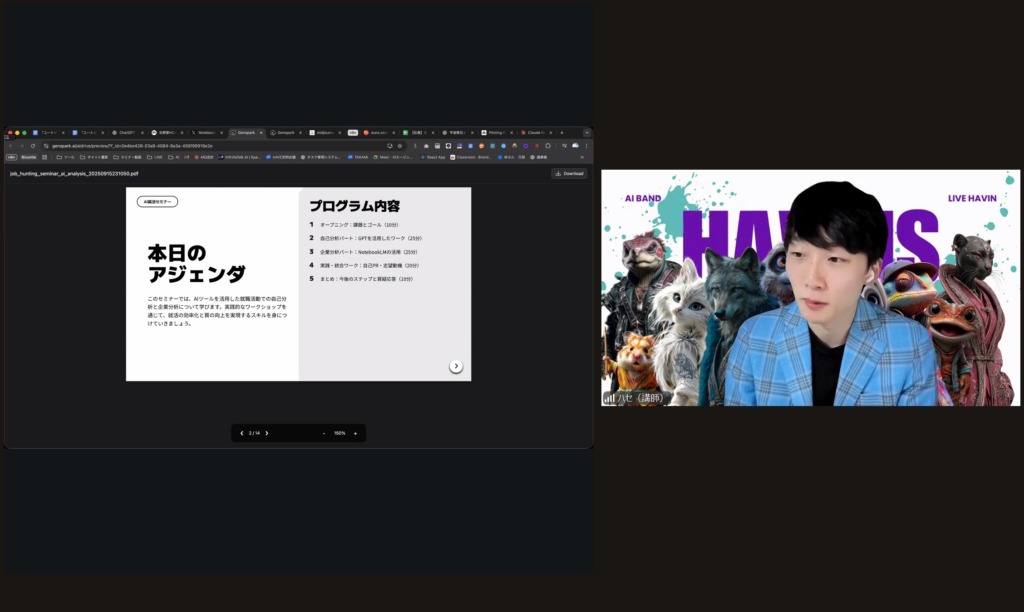Expand the tab search dropdown arrow
The height and width of the screenshot is (612, 1024).
pyautogui.click(x=585, y=132)
